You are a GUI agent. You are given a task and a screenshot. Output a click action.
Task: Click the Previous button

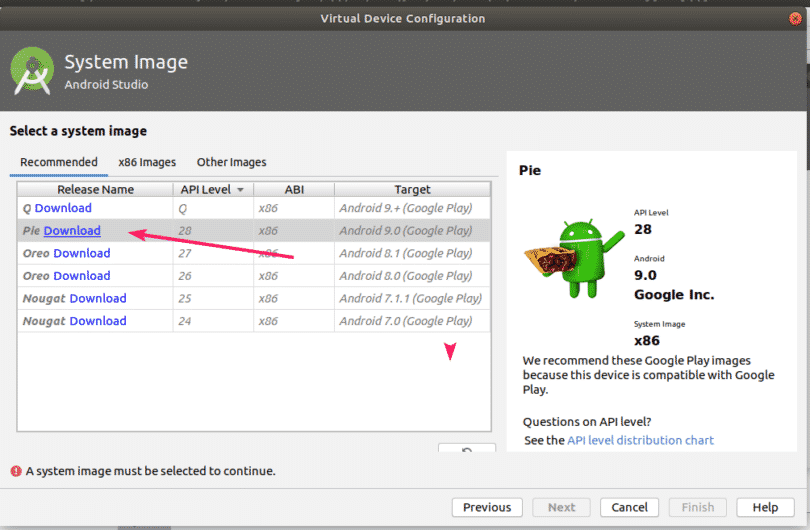point(487,507)
